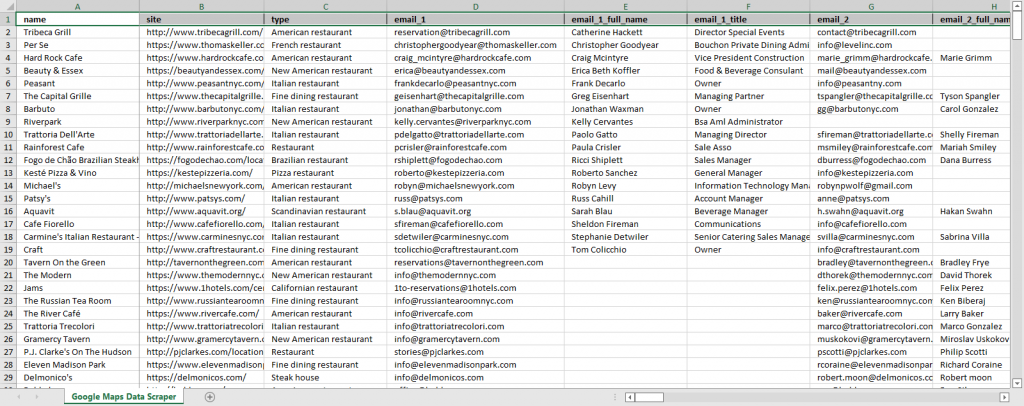
Task: Select column A header
Action: pyautogui.click(x=79, y=6)
